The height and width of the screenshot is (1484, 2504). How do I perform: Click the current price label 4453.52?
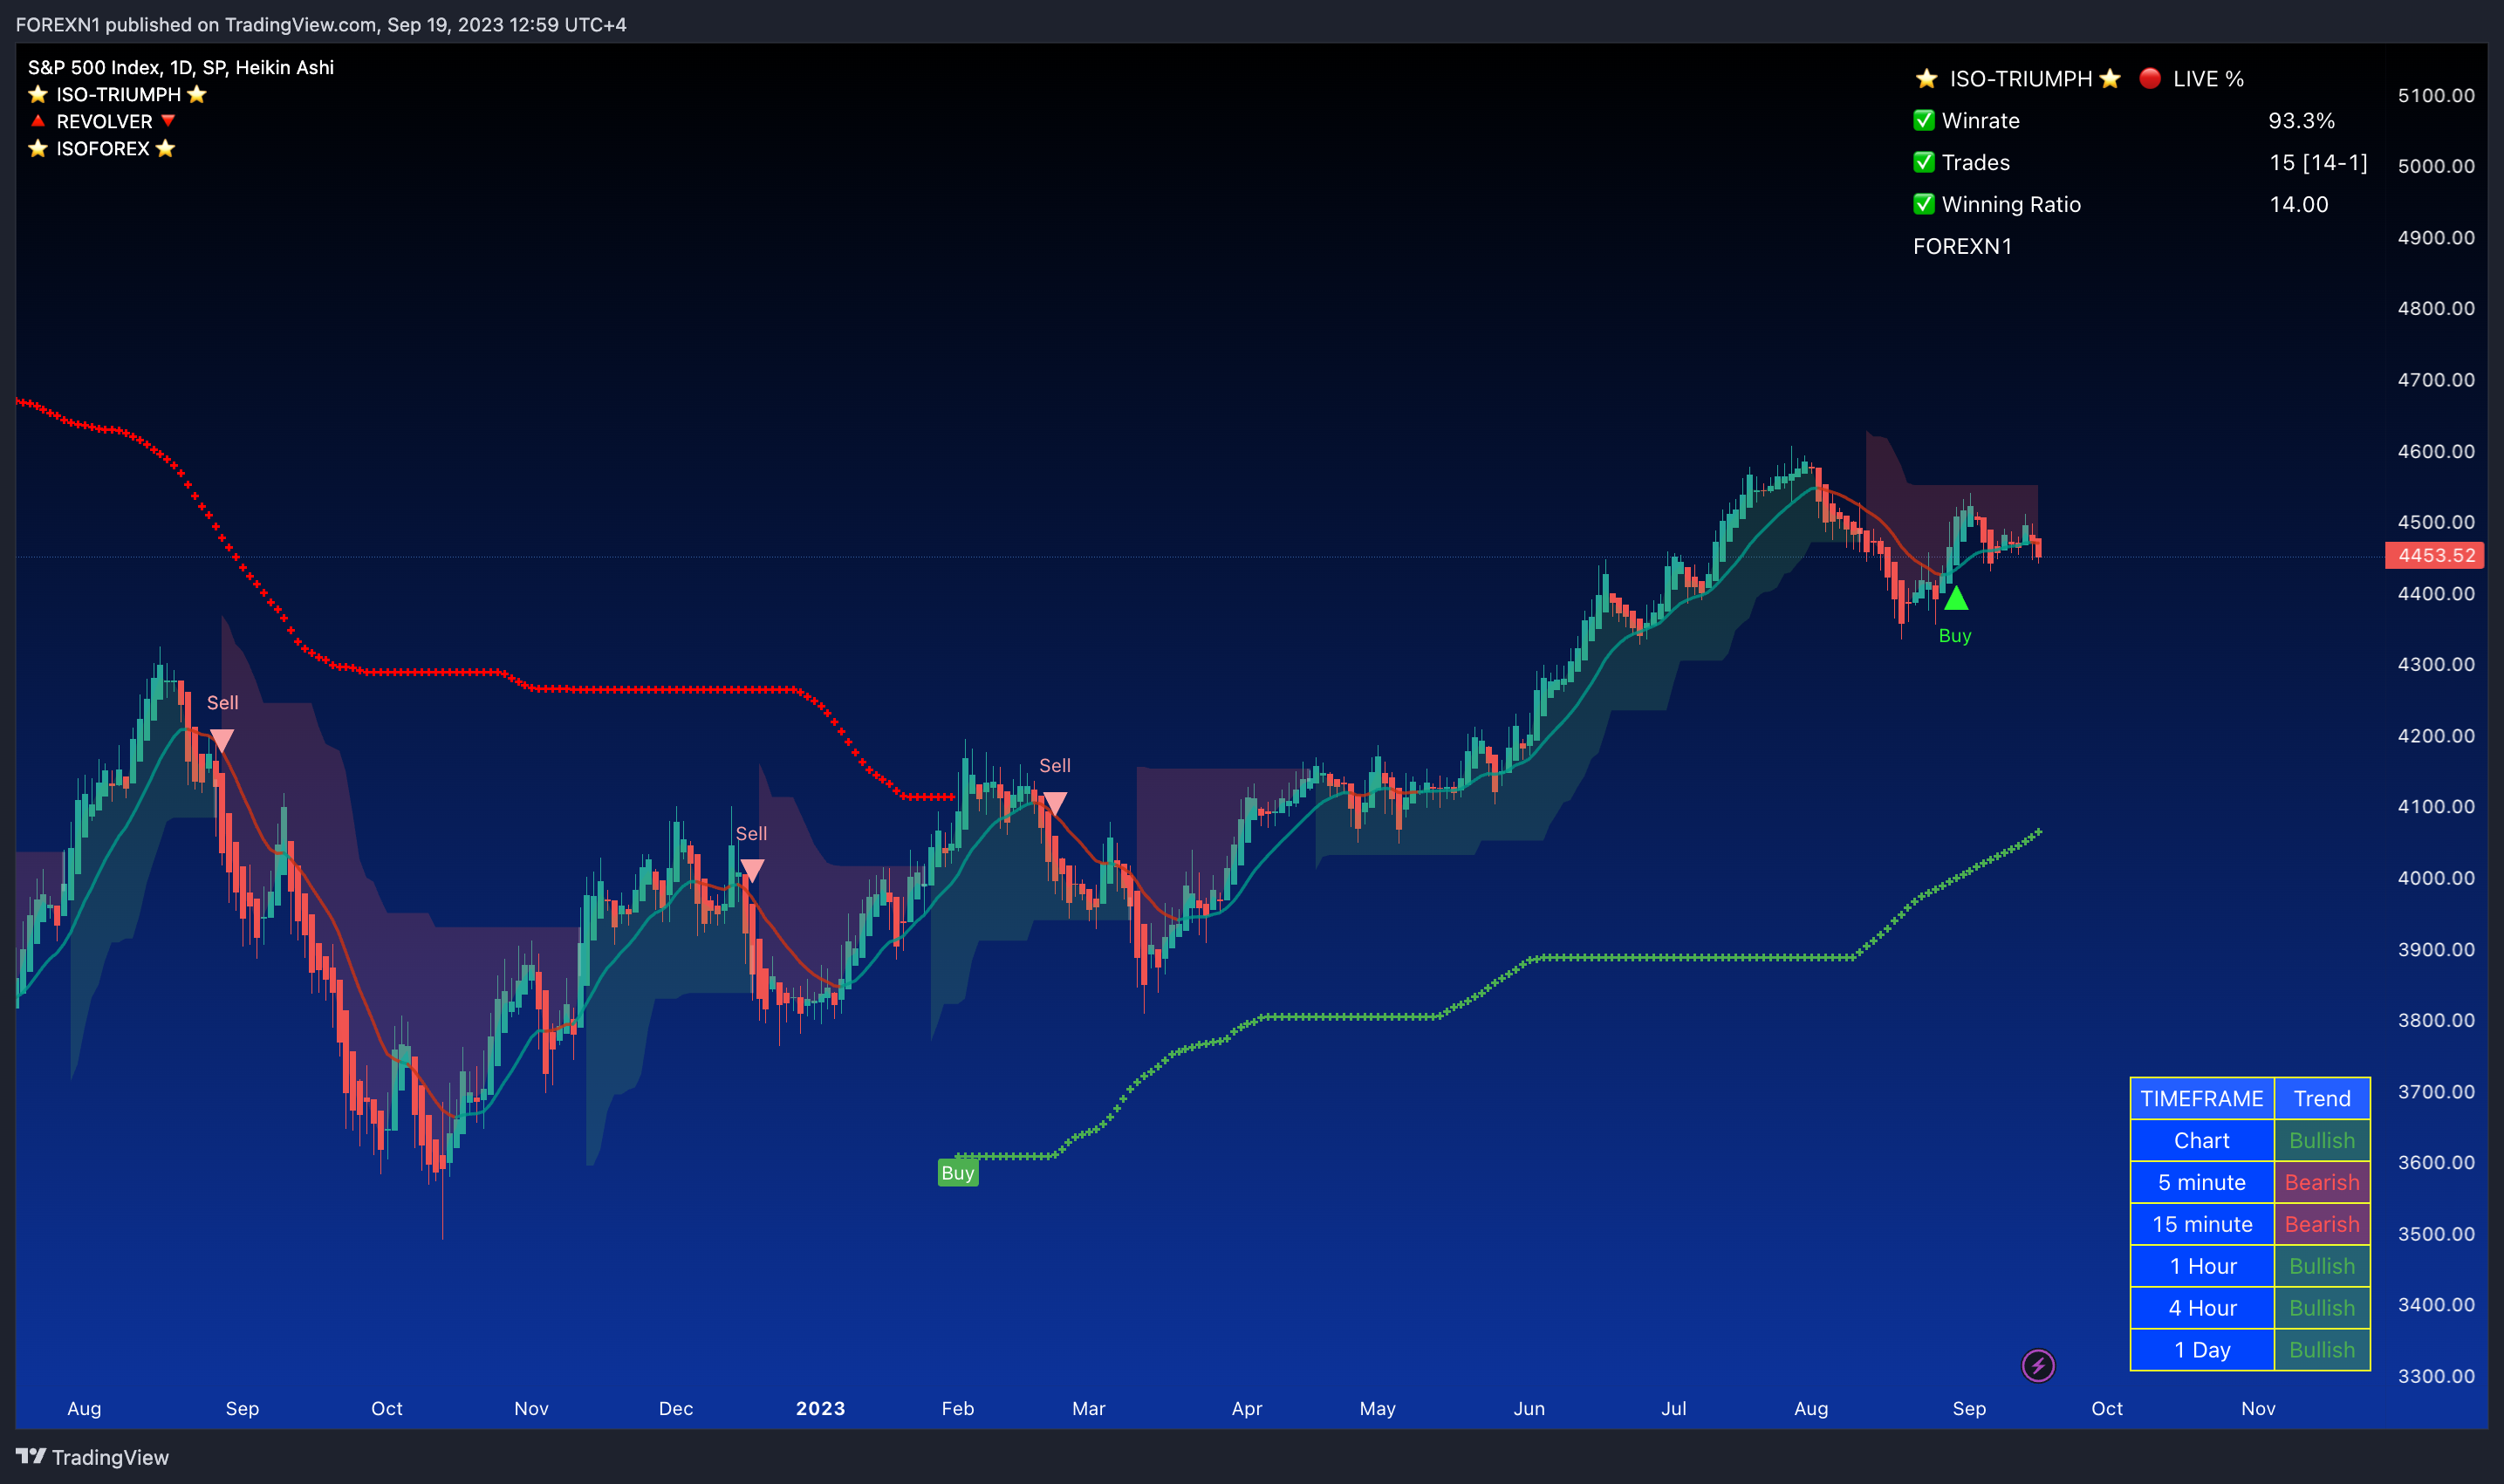click(x=2435, y=555)
